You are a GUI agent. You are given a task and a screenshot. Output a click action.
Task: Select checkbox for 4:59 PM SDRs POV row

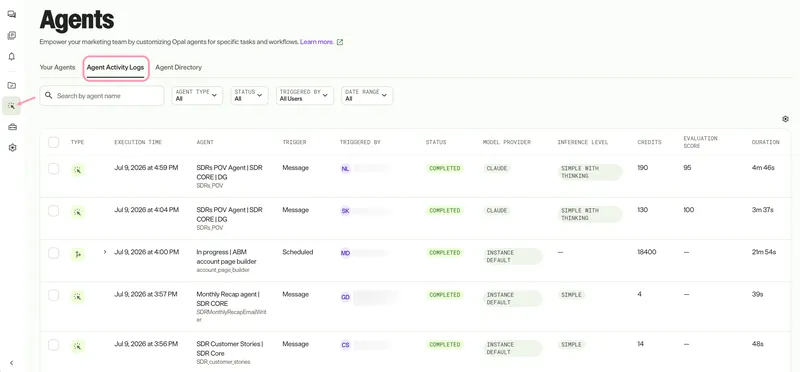(54, 168)
